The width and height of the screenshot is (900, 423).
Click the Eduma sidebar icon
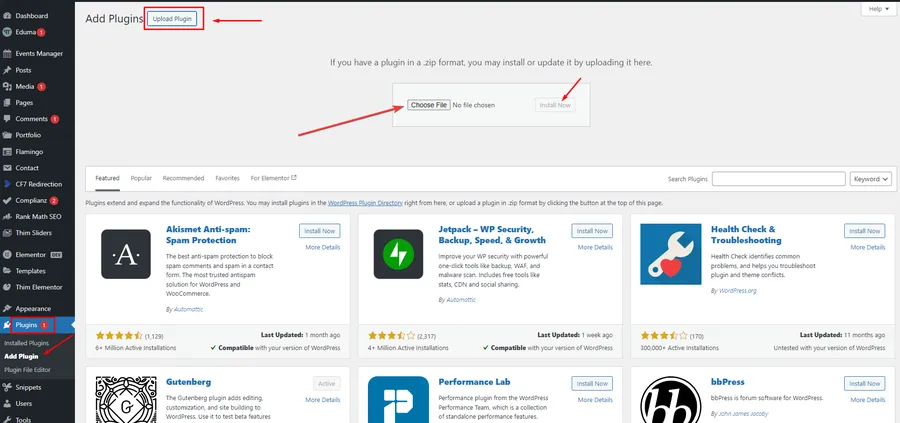(x=7, y=32)
